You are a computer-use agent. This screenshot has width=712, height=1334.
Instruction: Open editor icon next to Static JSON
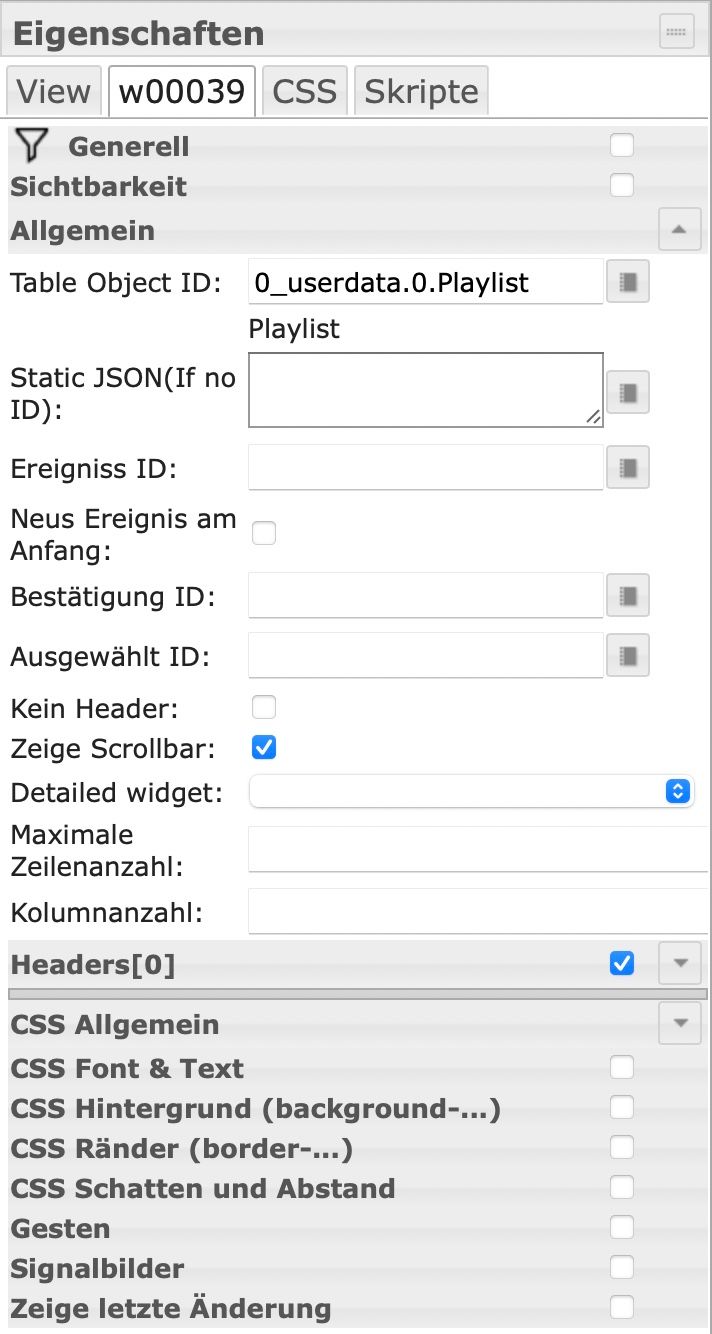tap(628, 392)
